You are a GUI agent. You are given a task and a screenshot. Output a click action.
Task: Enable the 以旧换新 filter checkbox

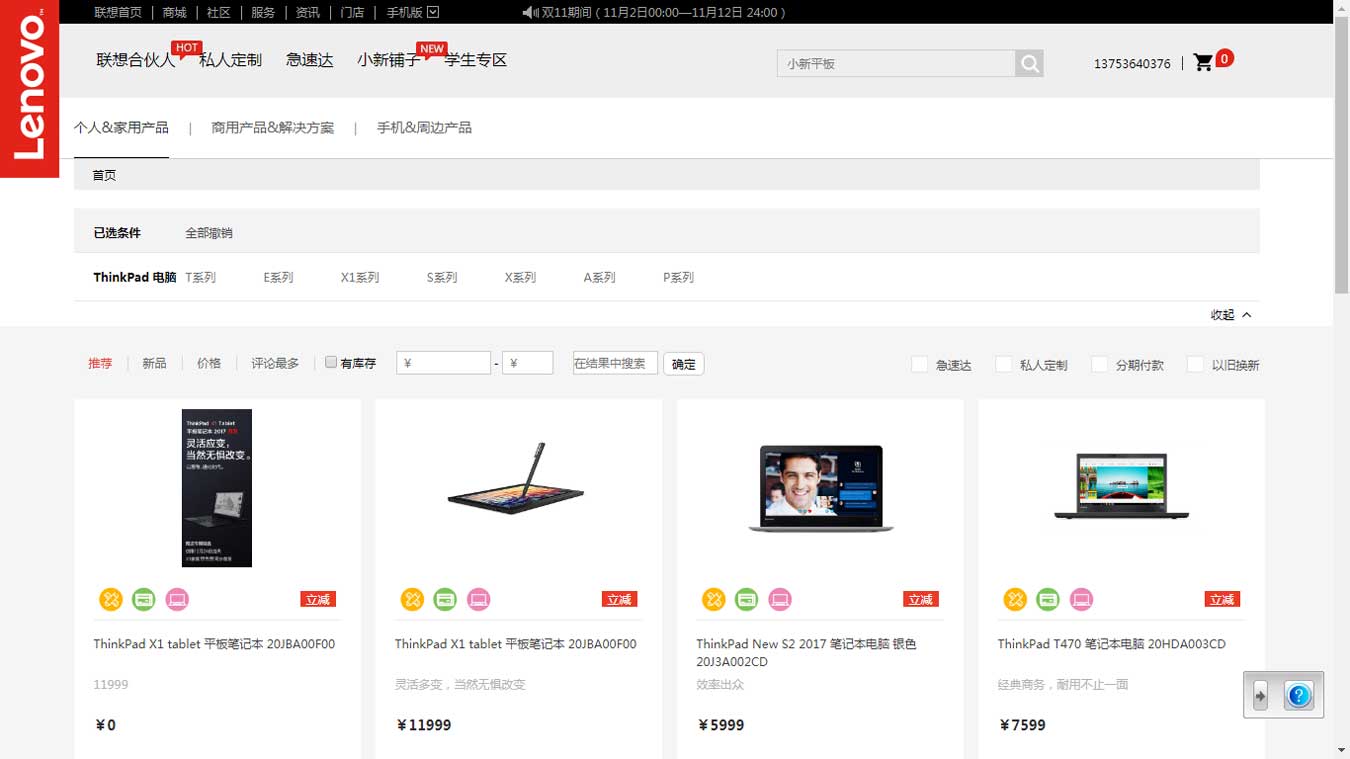click(1195, 364)
